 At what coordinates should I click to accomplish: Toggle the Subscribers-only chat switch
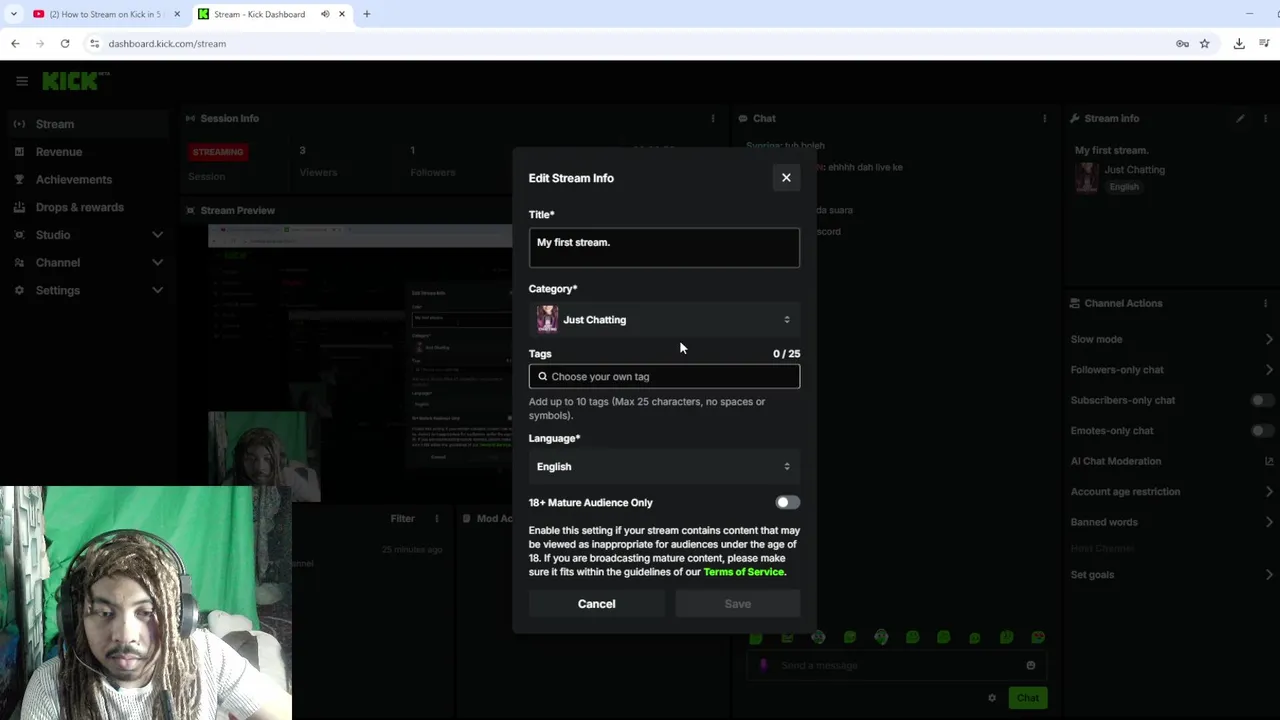coord(1263,400)
